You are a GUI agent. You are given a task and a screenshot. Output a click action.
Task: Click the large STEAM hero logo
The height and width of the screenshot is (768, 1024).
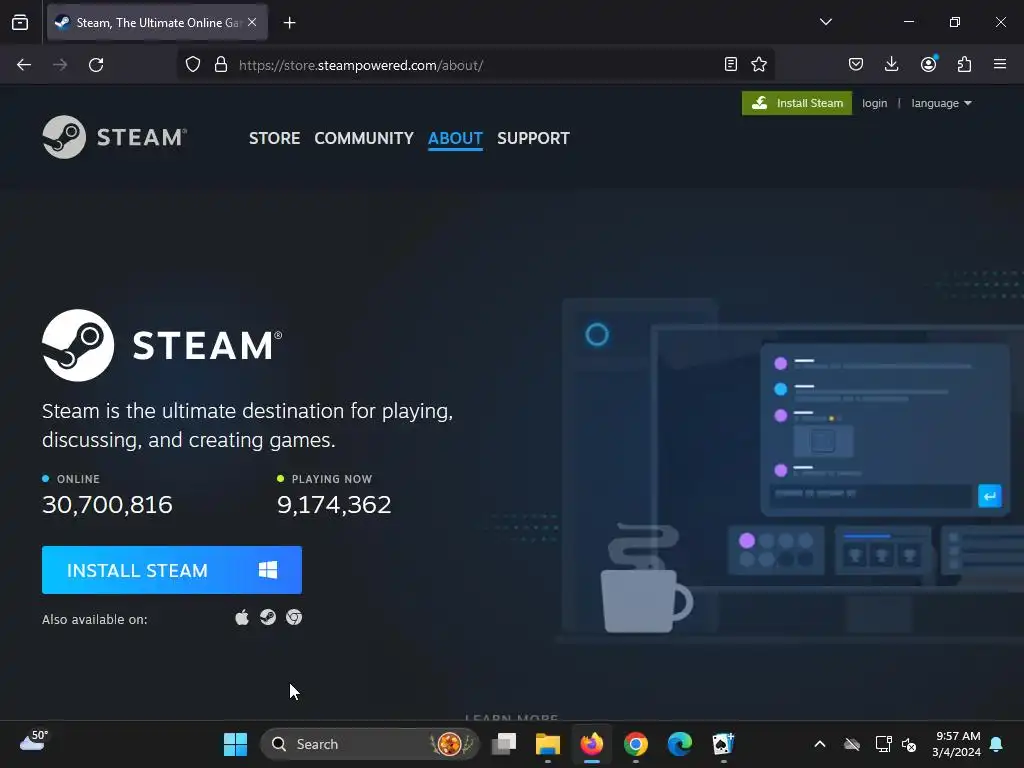pyautogui.click(x=162, y=345)
